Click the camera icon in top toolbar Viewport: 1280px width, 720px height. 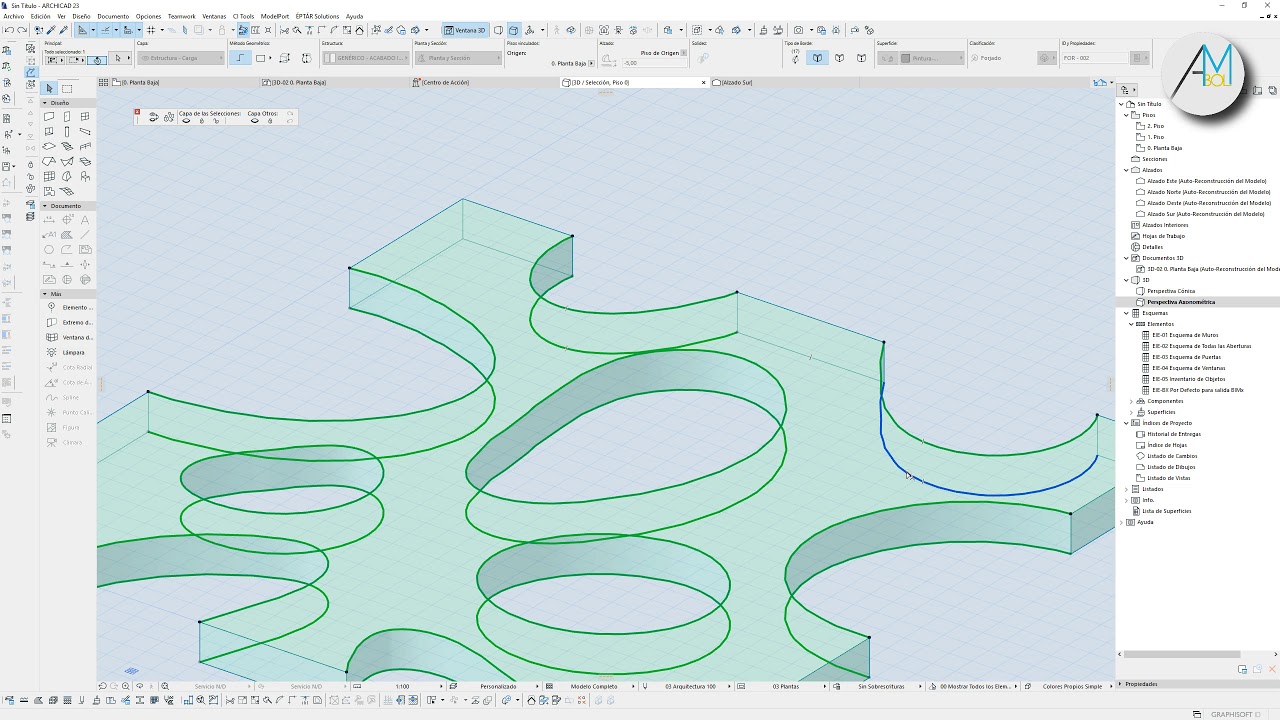(x=798, y=30)
